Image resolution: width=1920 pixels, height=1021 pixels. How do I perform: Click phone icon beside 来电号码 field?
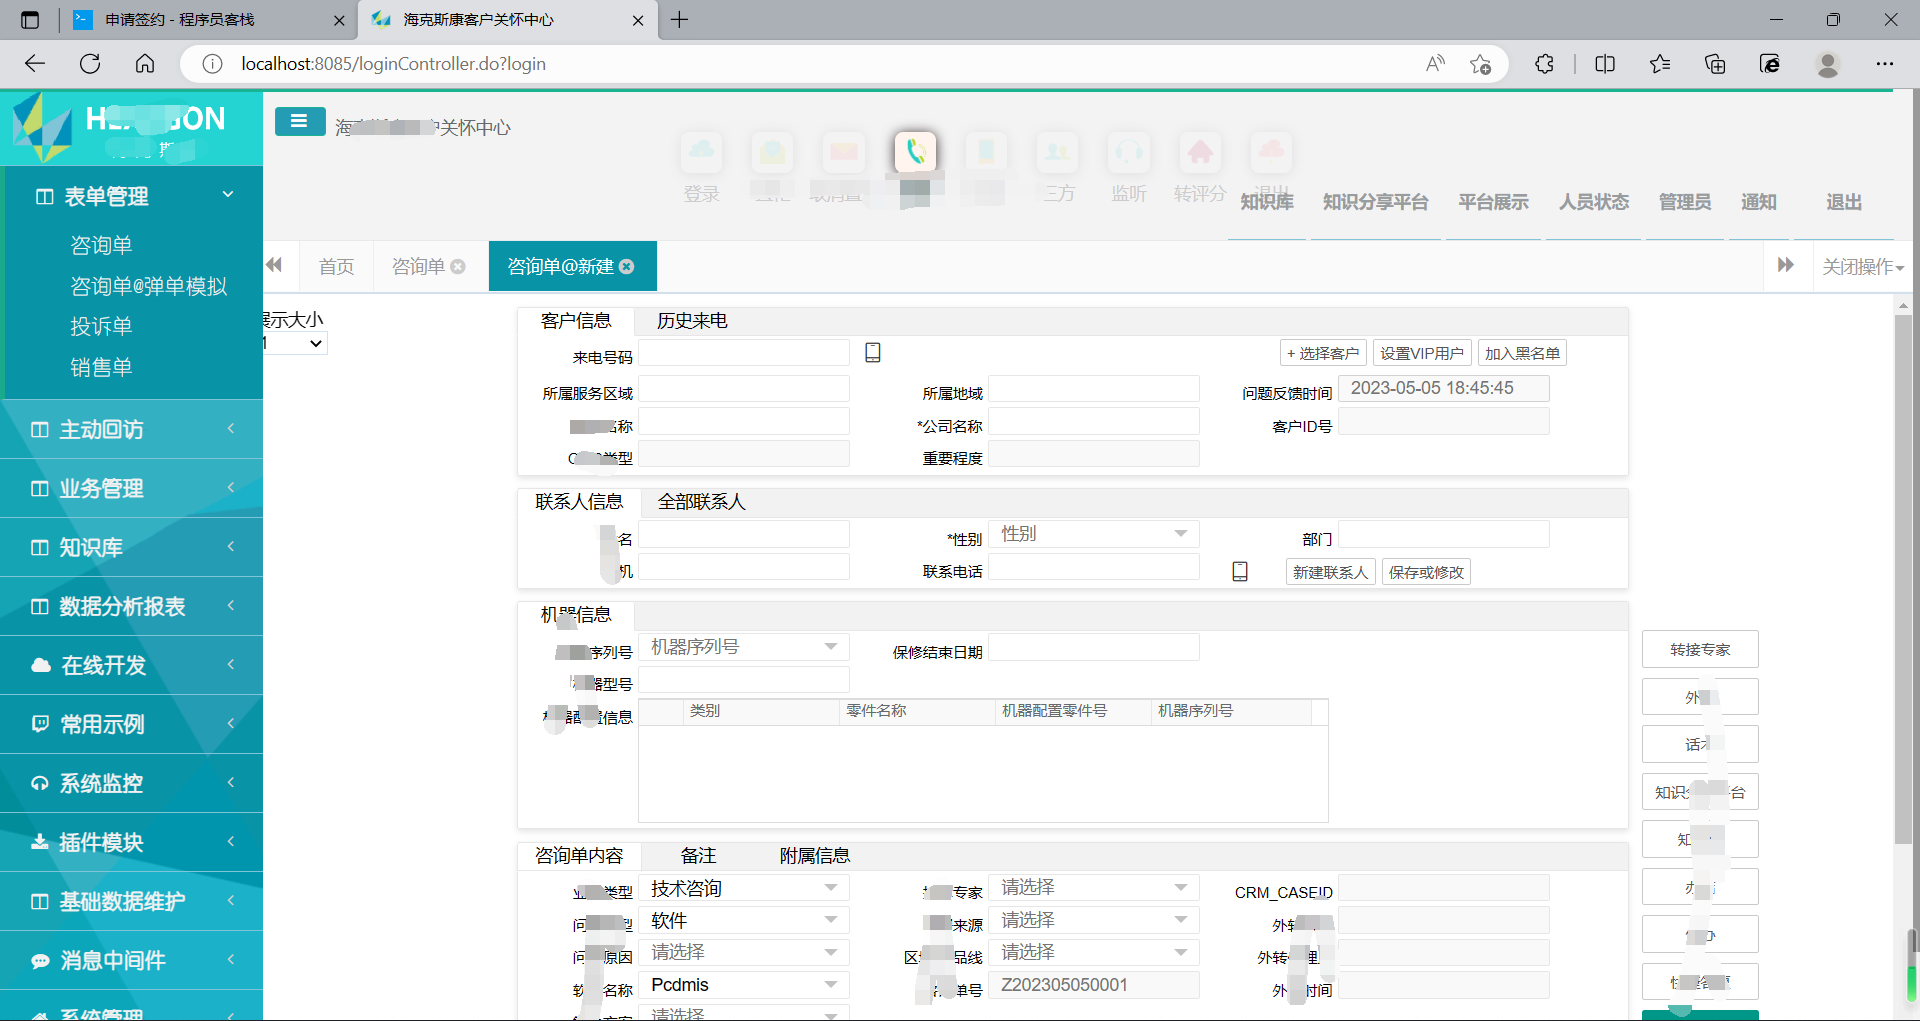(873, 352)
